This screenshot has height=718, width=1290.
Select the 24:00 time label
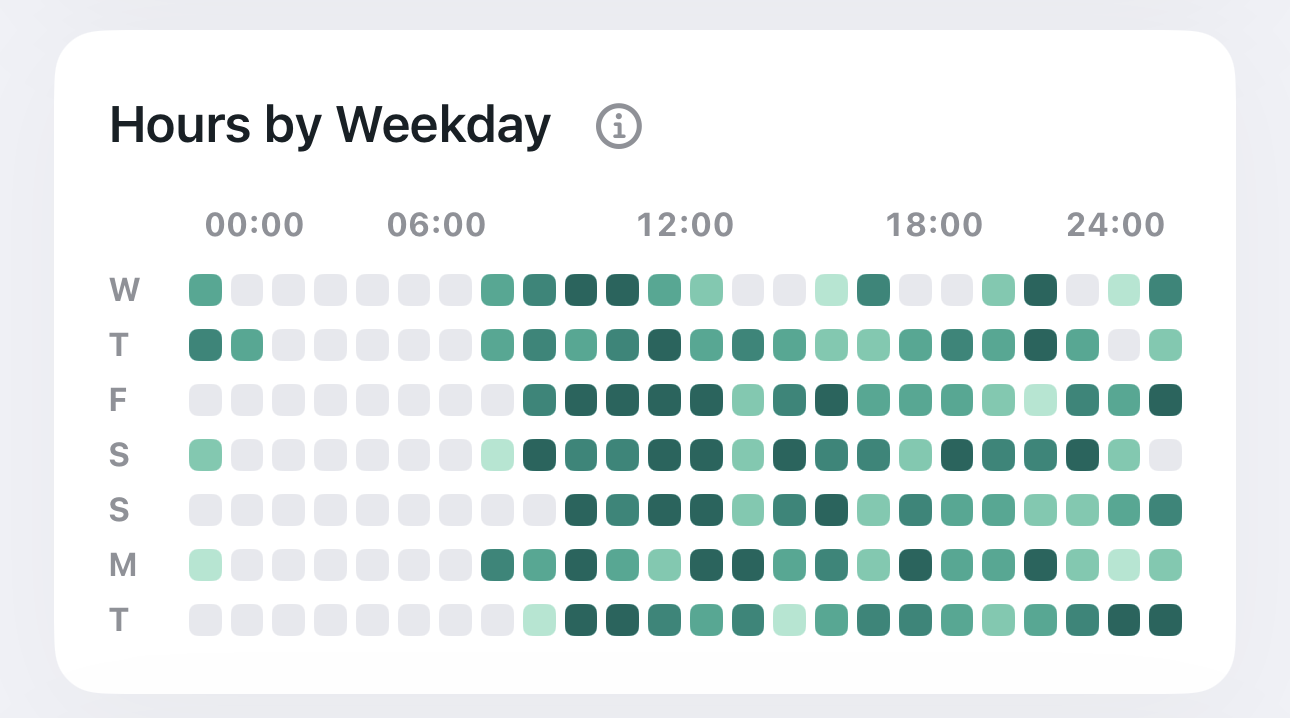tap(1116, 225)
